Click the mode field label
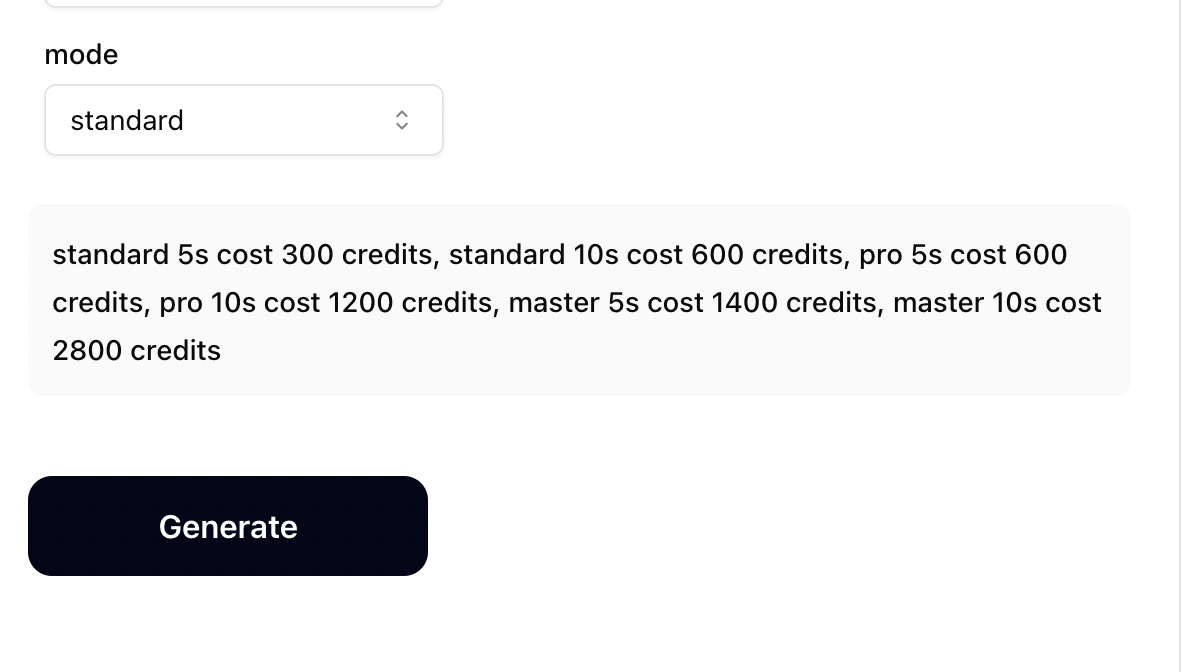The image size is (1182, 672). pos(81,55)
